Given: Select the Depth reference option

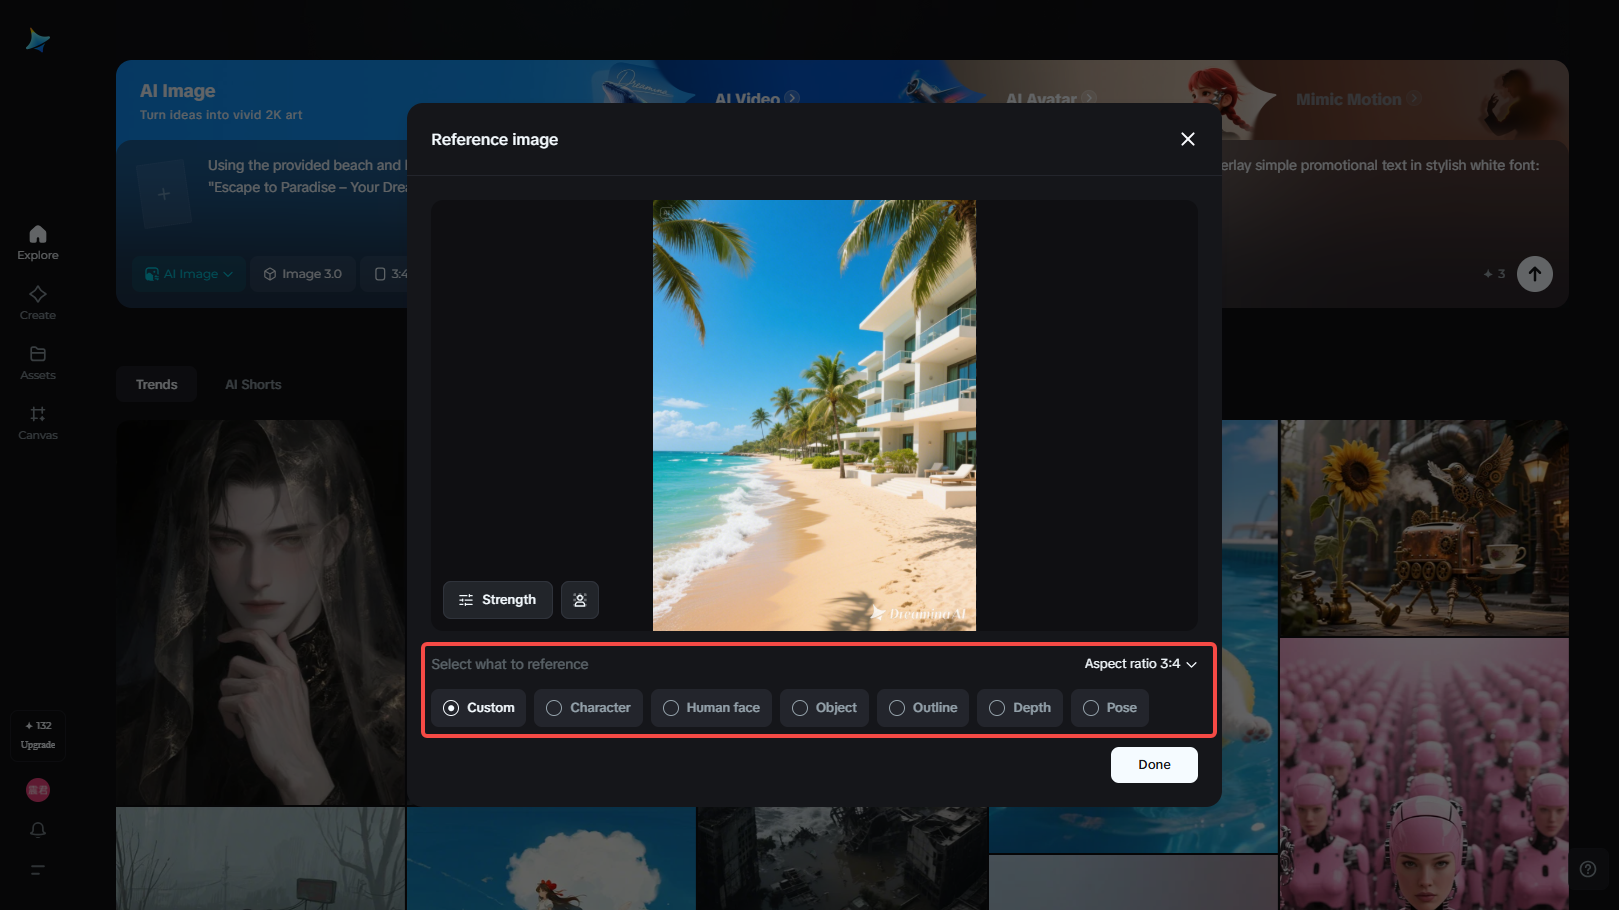Looking at the screenshot, I should [1020, 708].
